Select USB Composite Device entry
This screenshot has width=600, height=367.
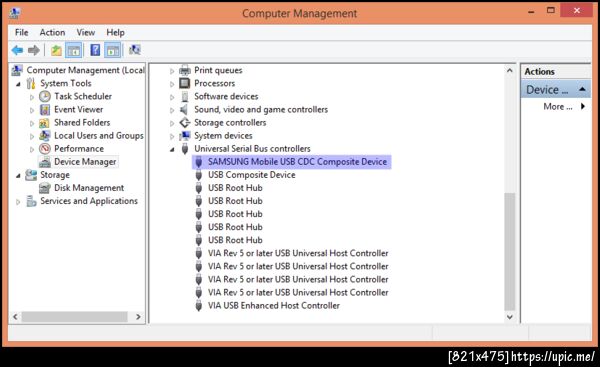252,175
